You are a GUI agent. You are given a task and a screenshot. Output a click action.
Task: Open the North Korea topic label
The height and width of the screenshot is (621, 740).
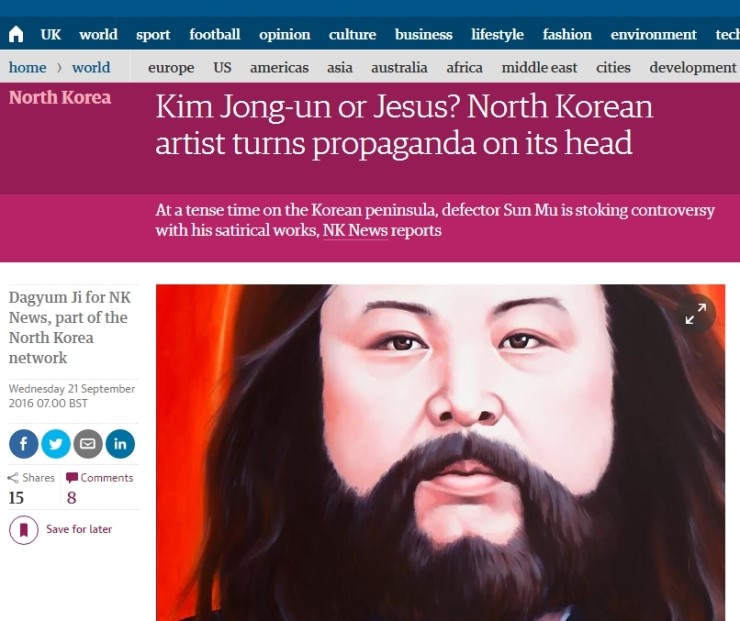point(60,98)
